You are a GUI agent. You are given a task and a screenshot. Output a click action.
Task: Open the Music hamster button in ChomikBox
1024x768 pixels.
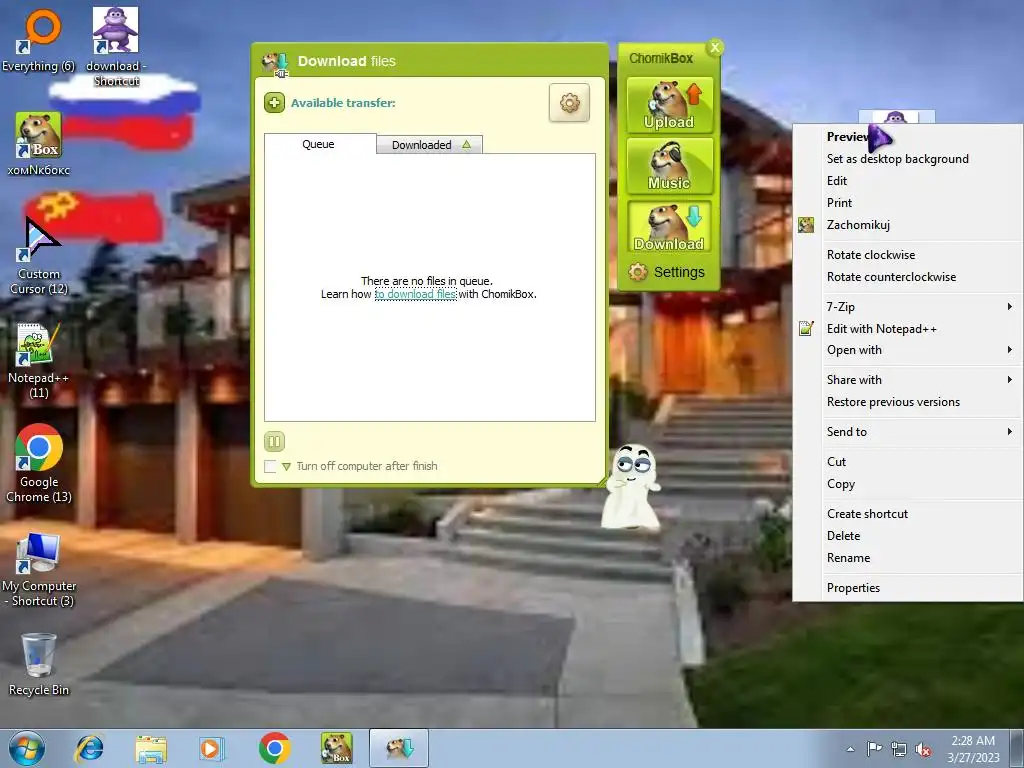point(669,166)
